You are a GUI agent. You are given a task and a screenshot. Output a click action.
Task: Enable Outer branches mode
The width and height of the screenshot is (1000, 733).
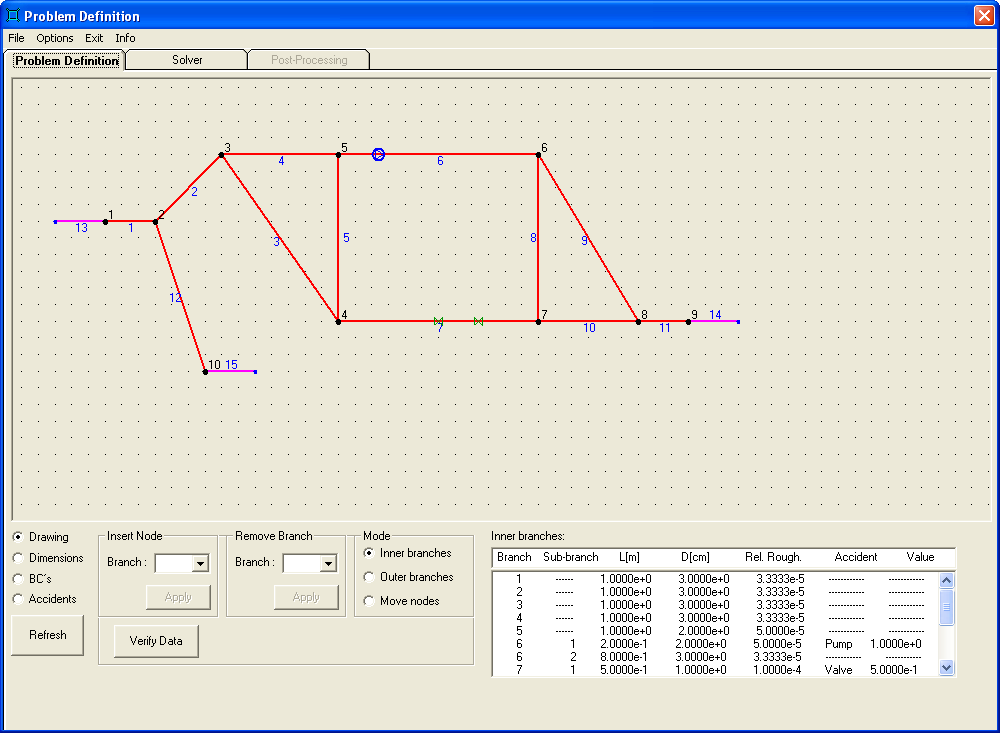point(370,577)
